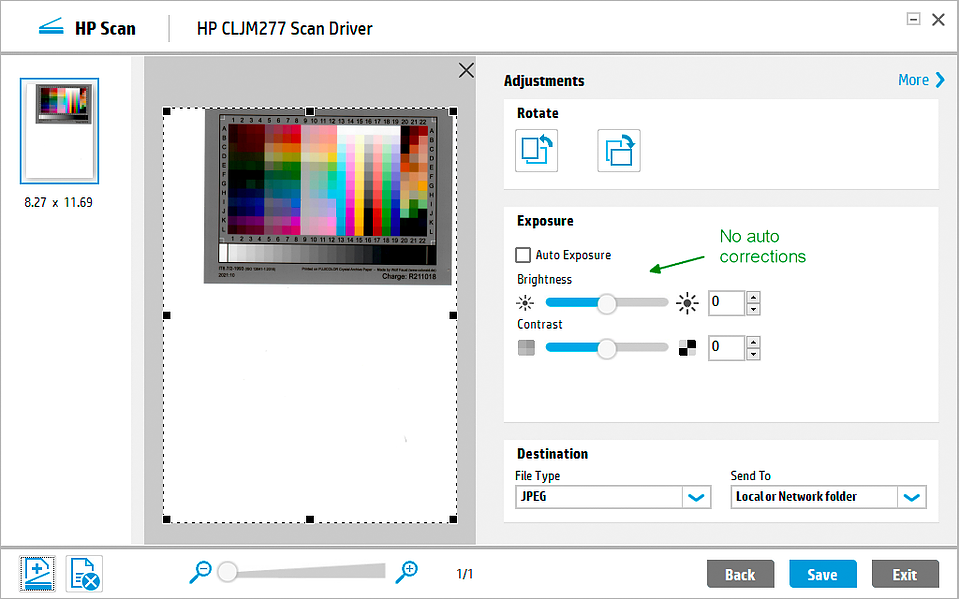The height and width of the screenshot is (599, 959).
Task: Click the Back button
Action: point(740,575)
